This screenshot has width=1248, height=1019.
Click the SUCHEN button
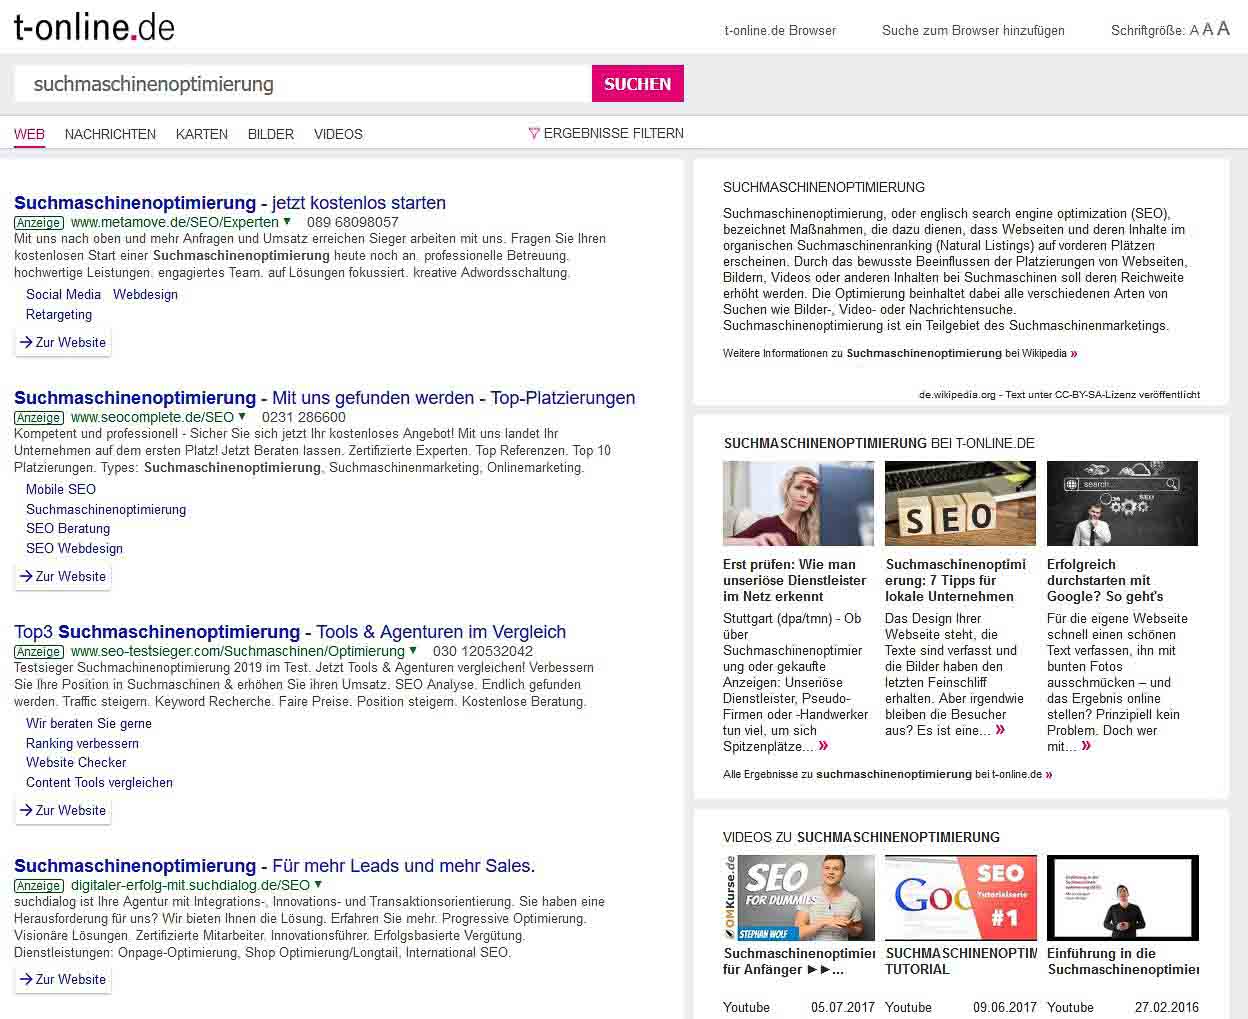638,84
